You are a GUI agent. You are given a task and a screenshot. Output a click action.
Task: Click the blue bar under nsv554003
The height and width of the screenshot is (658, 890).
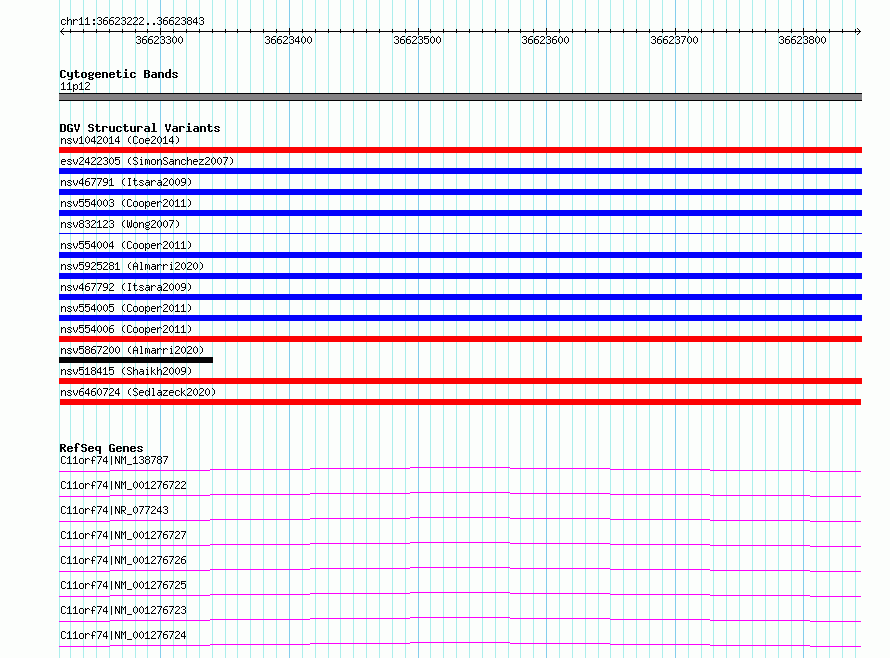(x=460, y=213)
